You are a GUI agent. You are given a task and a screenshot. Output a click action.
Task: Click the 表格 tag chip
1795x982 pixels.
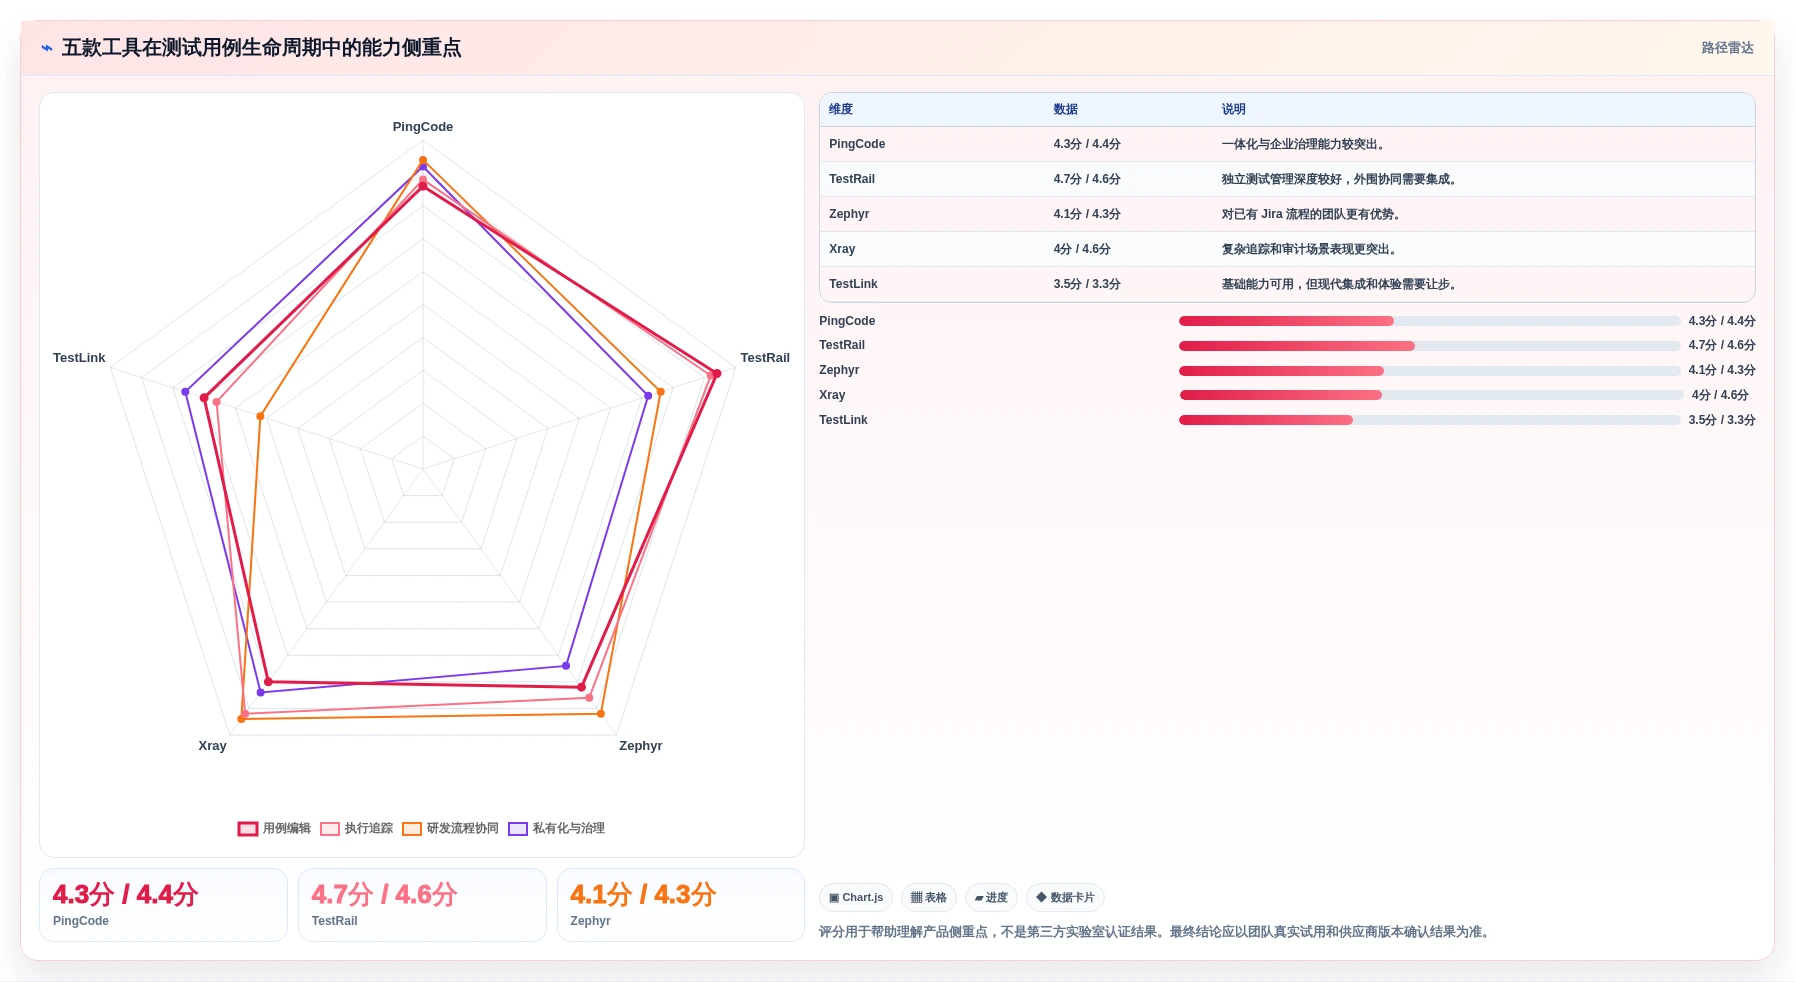click(x=929, y=897)
